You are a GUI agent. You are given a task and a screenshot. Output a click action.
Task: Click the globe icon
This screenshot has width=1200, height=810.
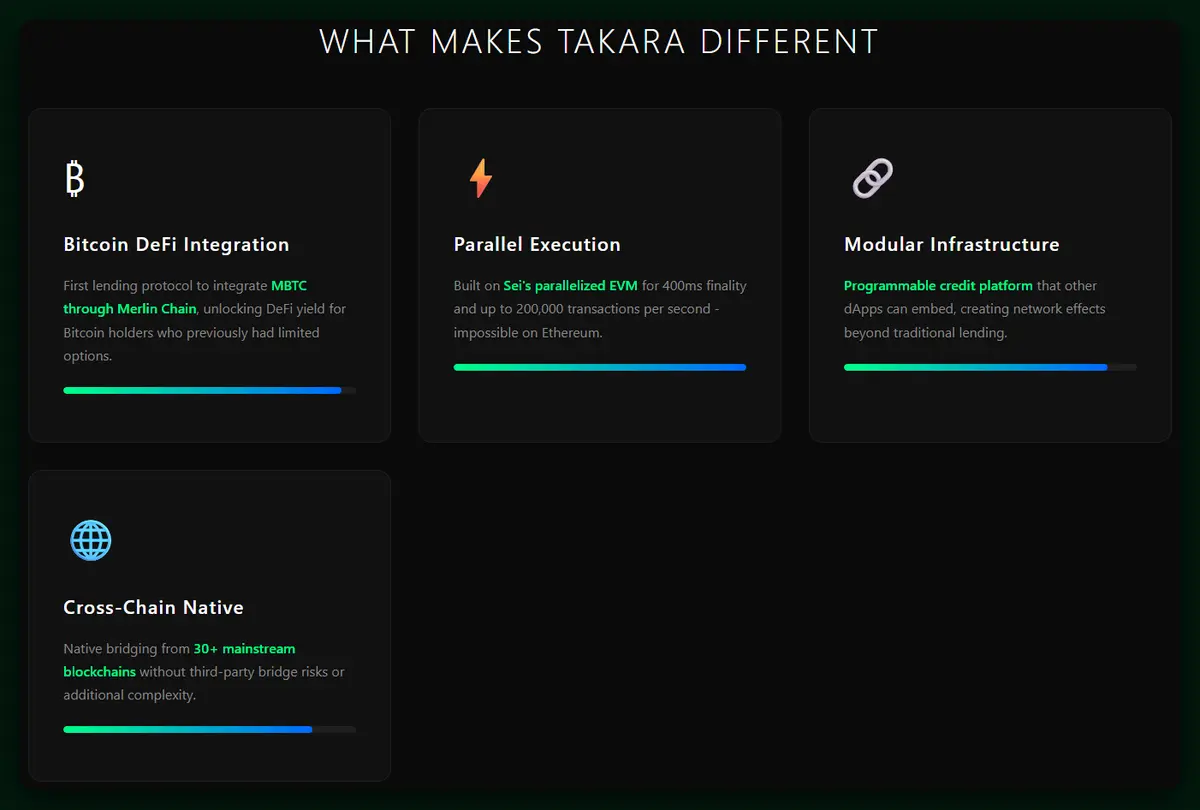tap(91, 541)
